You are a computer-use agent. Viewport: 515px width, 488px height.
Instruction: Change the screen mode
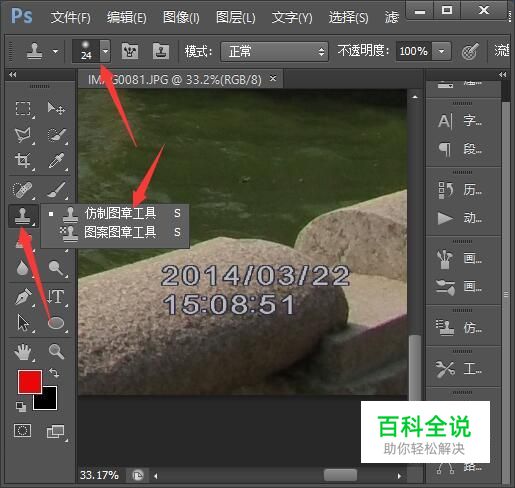(x=55, y=431)
